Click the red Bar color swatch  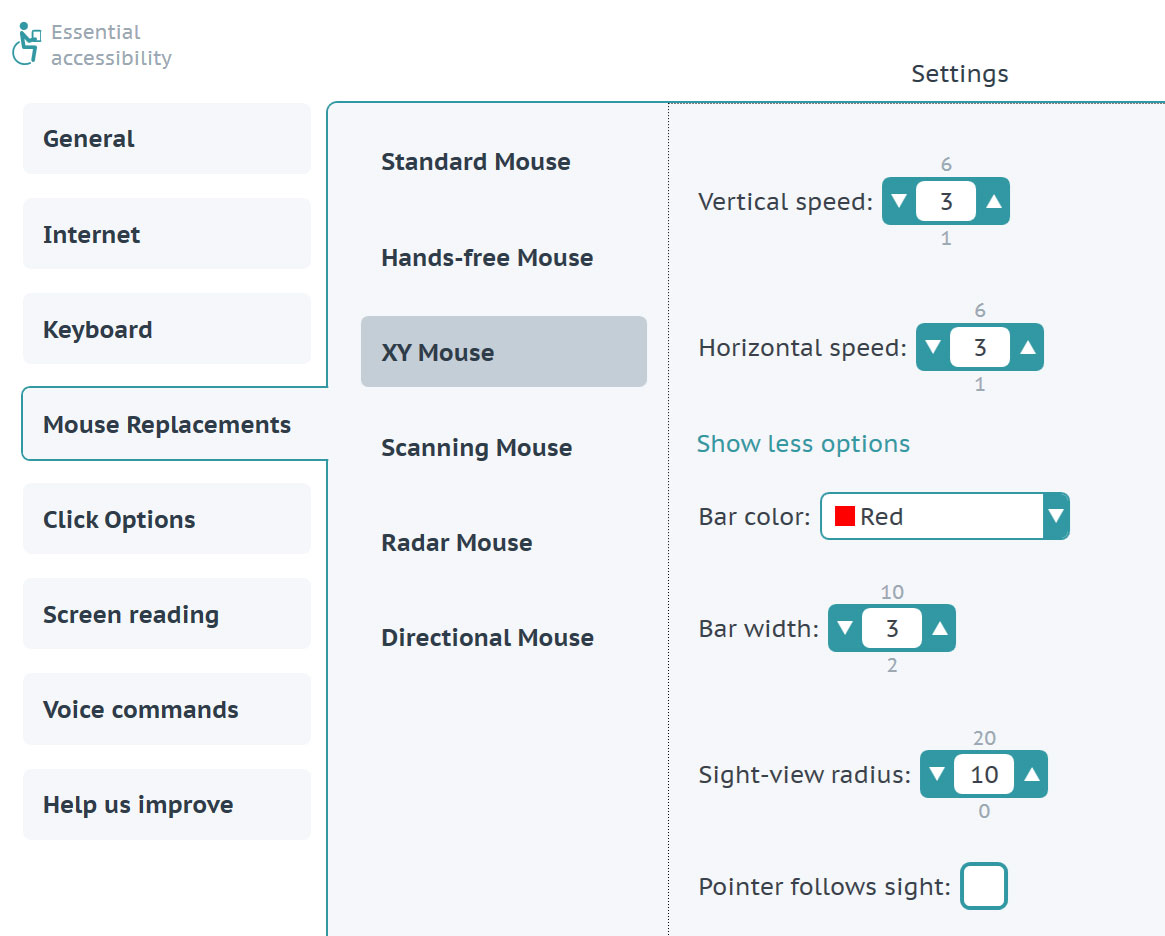point(845,516)
